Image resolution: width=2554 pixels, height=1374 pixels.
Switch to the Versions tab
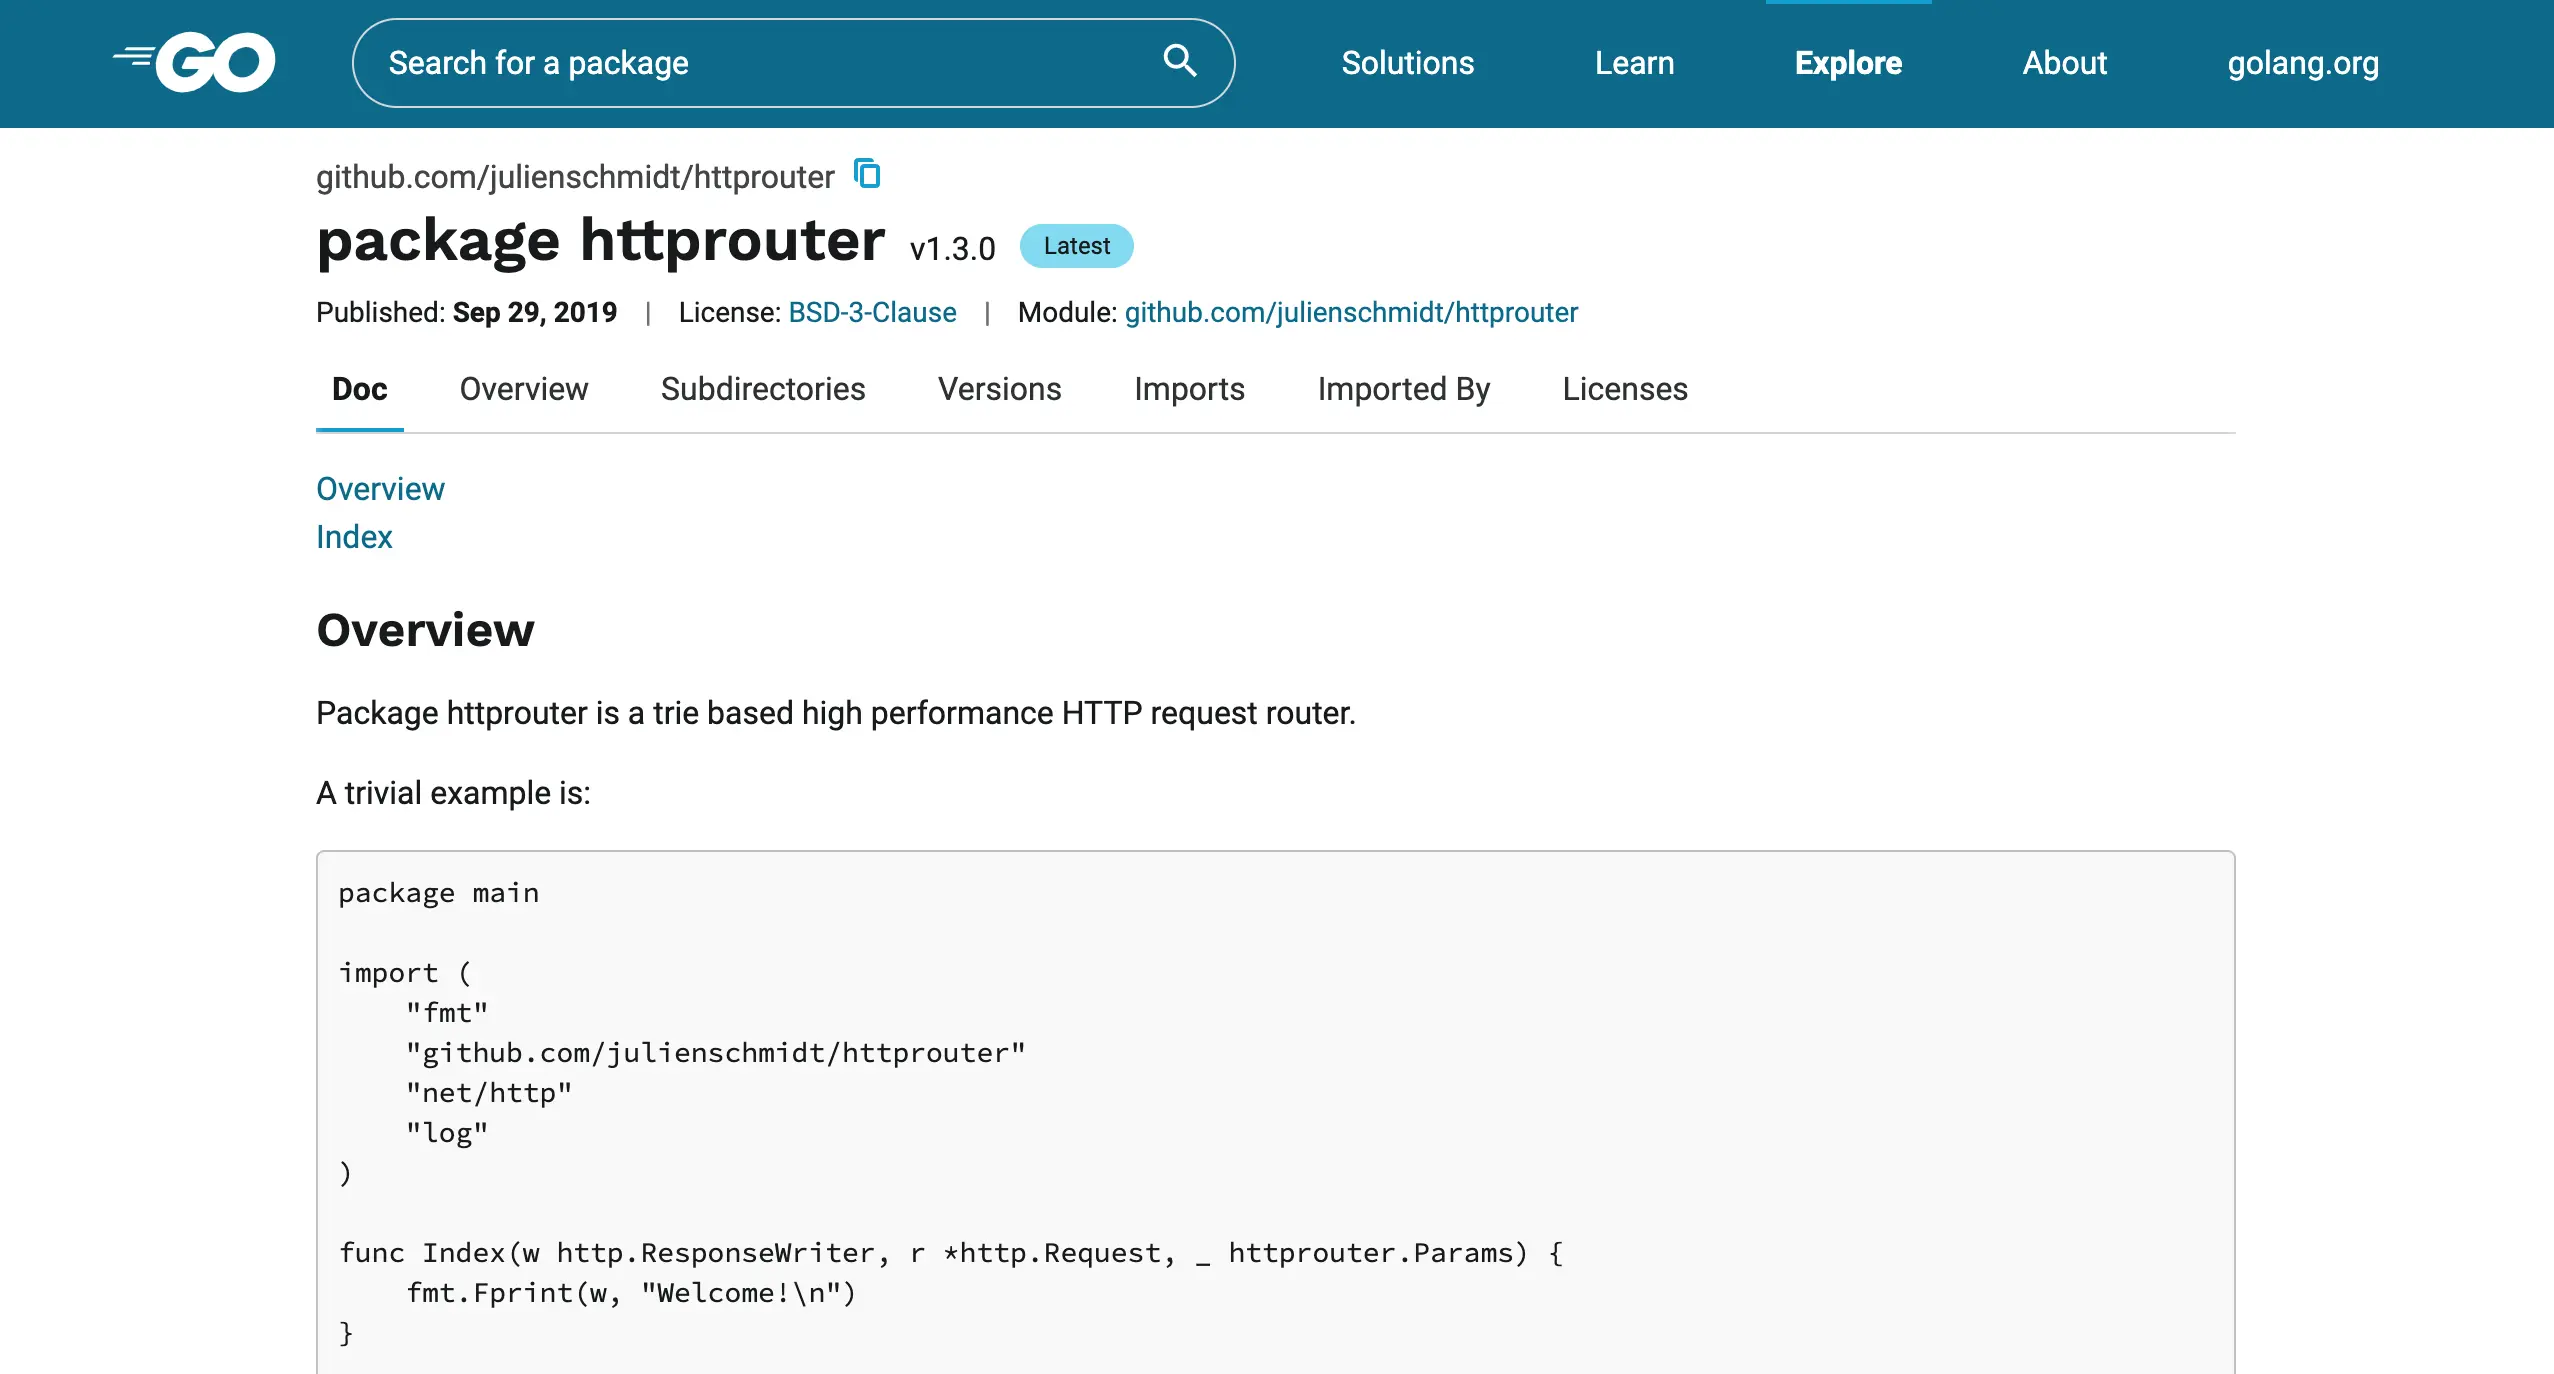[x=999, y=389]
